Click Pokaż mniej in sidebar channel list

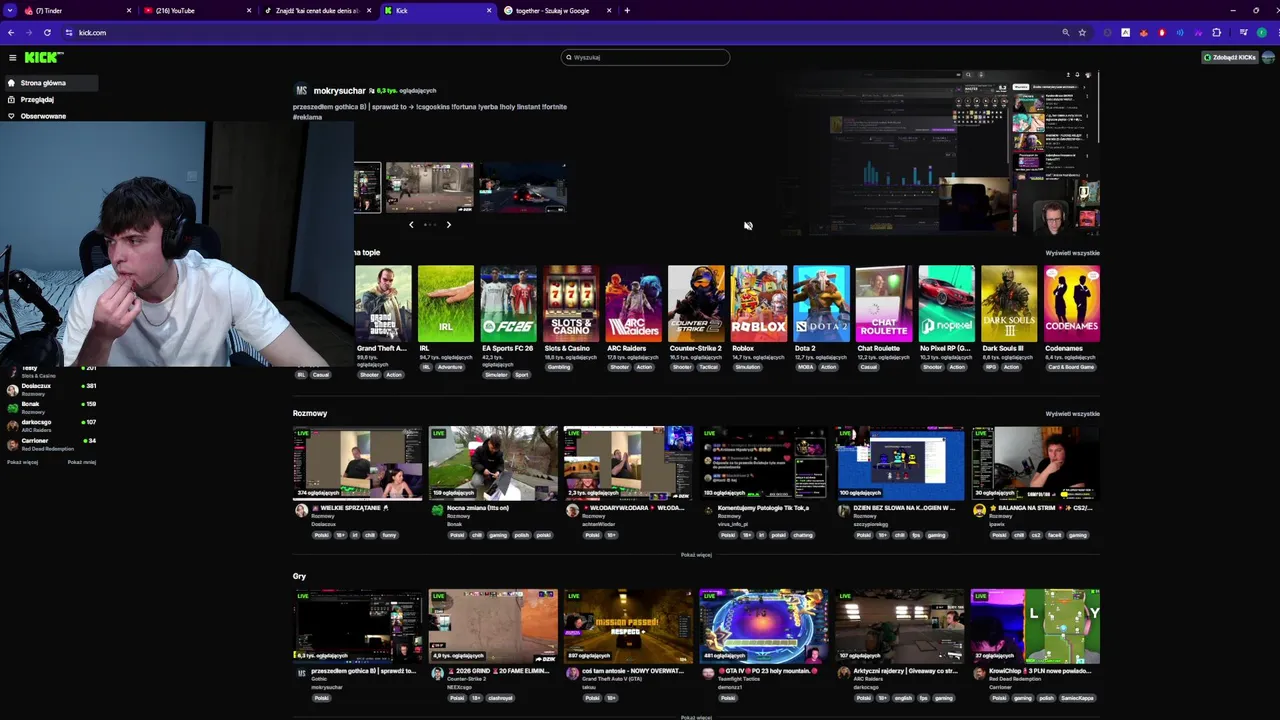point(82,462)
